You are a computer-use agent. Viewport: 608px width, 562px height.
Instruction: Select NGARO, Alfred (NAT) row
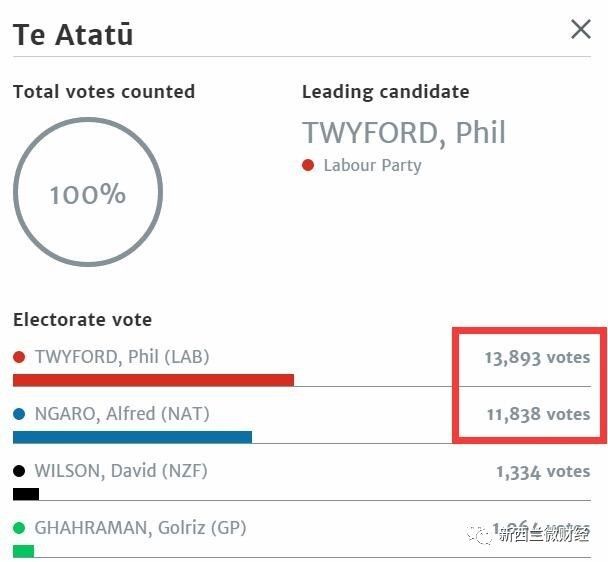click(x=122, y=414)
